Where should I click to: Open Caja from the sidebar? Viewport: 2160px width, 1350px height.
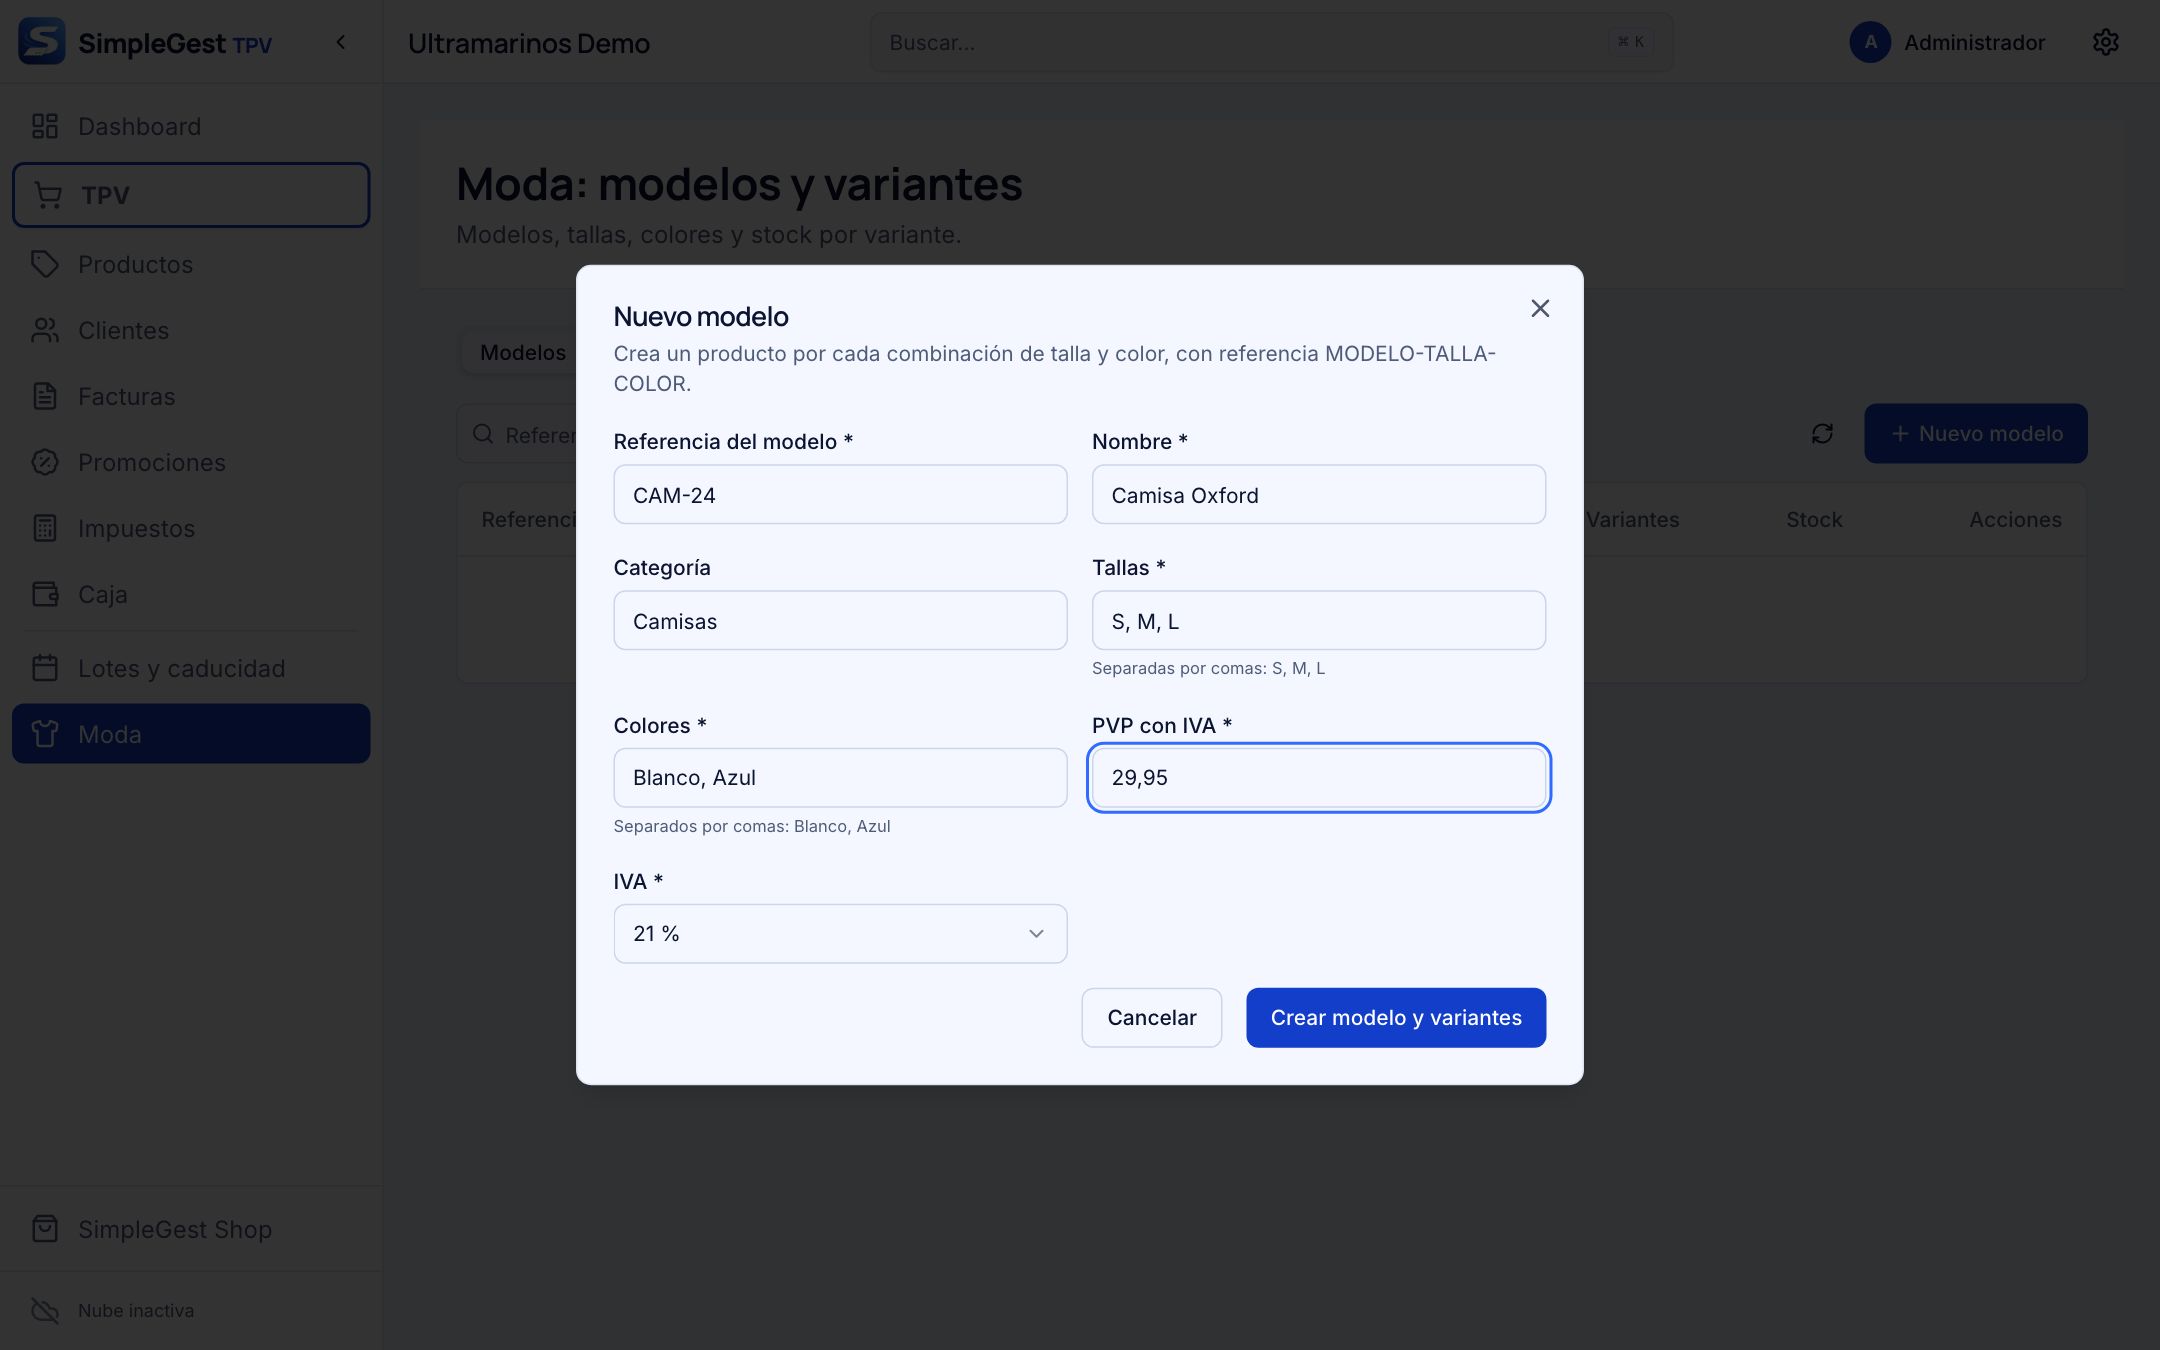click(191, 594)
